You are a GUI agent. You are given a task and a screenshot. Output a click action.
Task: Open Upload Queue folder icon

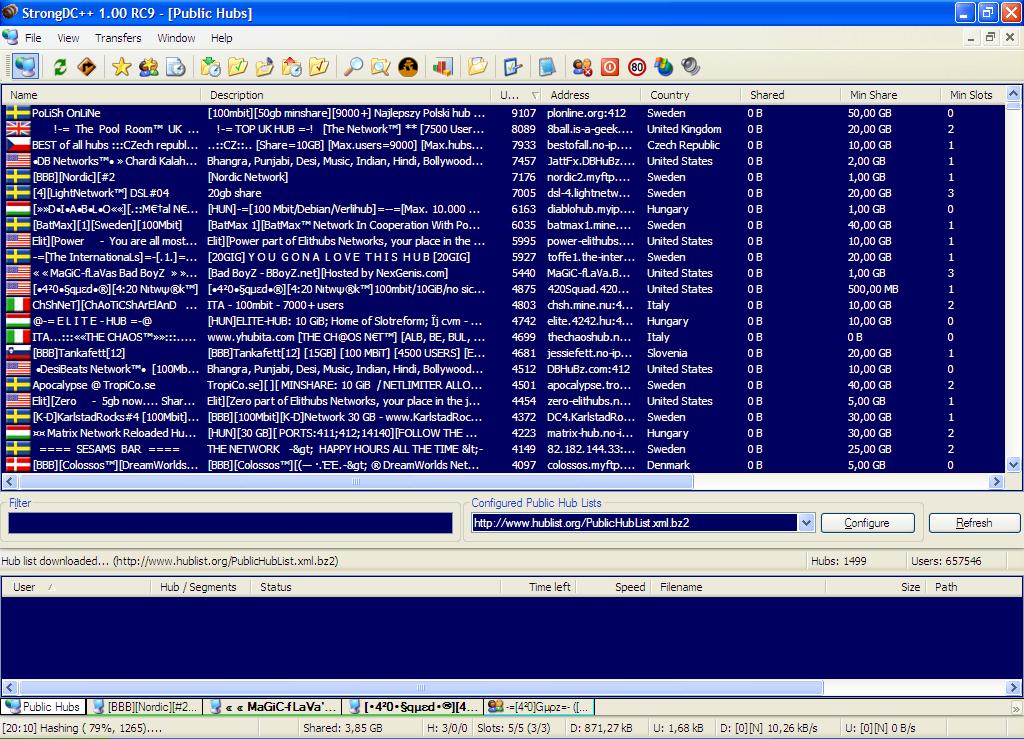pyautogui.click(x=264, y=67)
